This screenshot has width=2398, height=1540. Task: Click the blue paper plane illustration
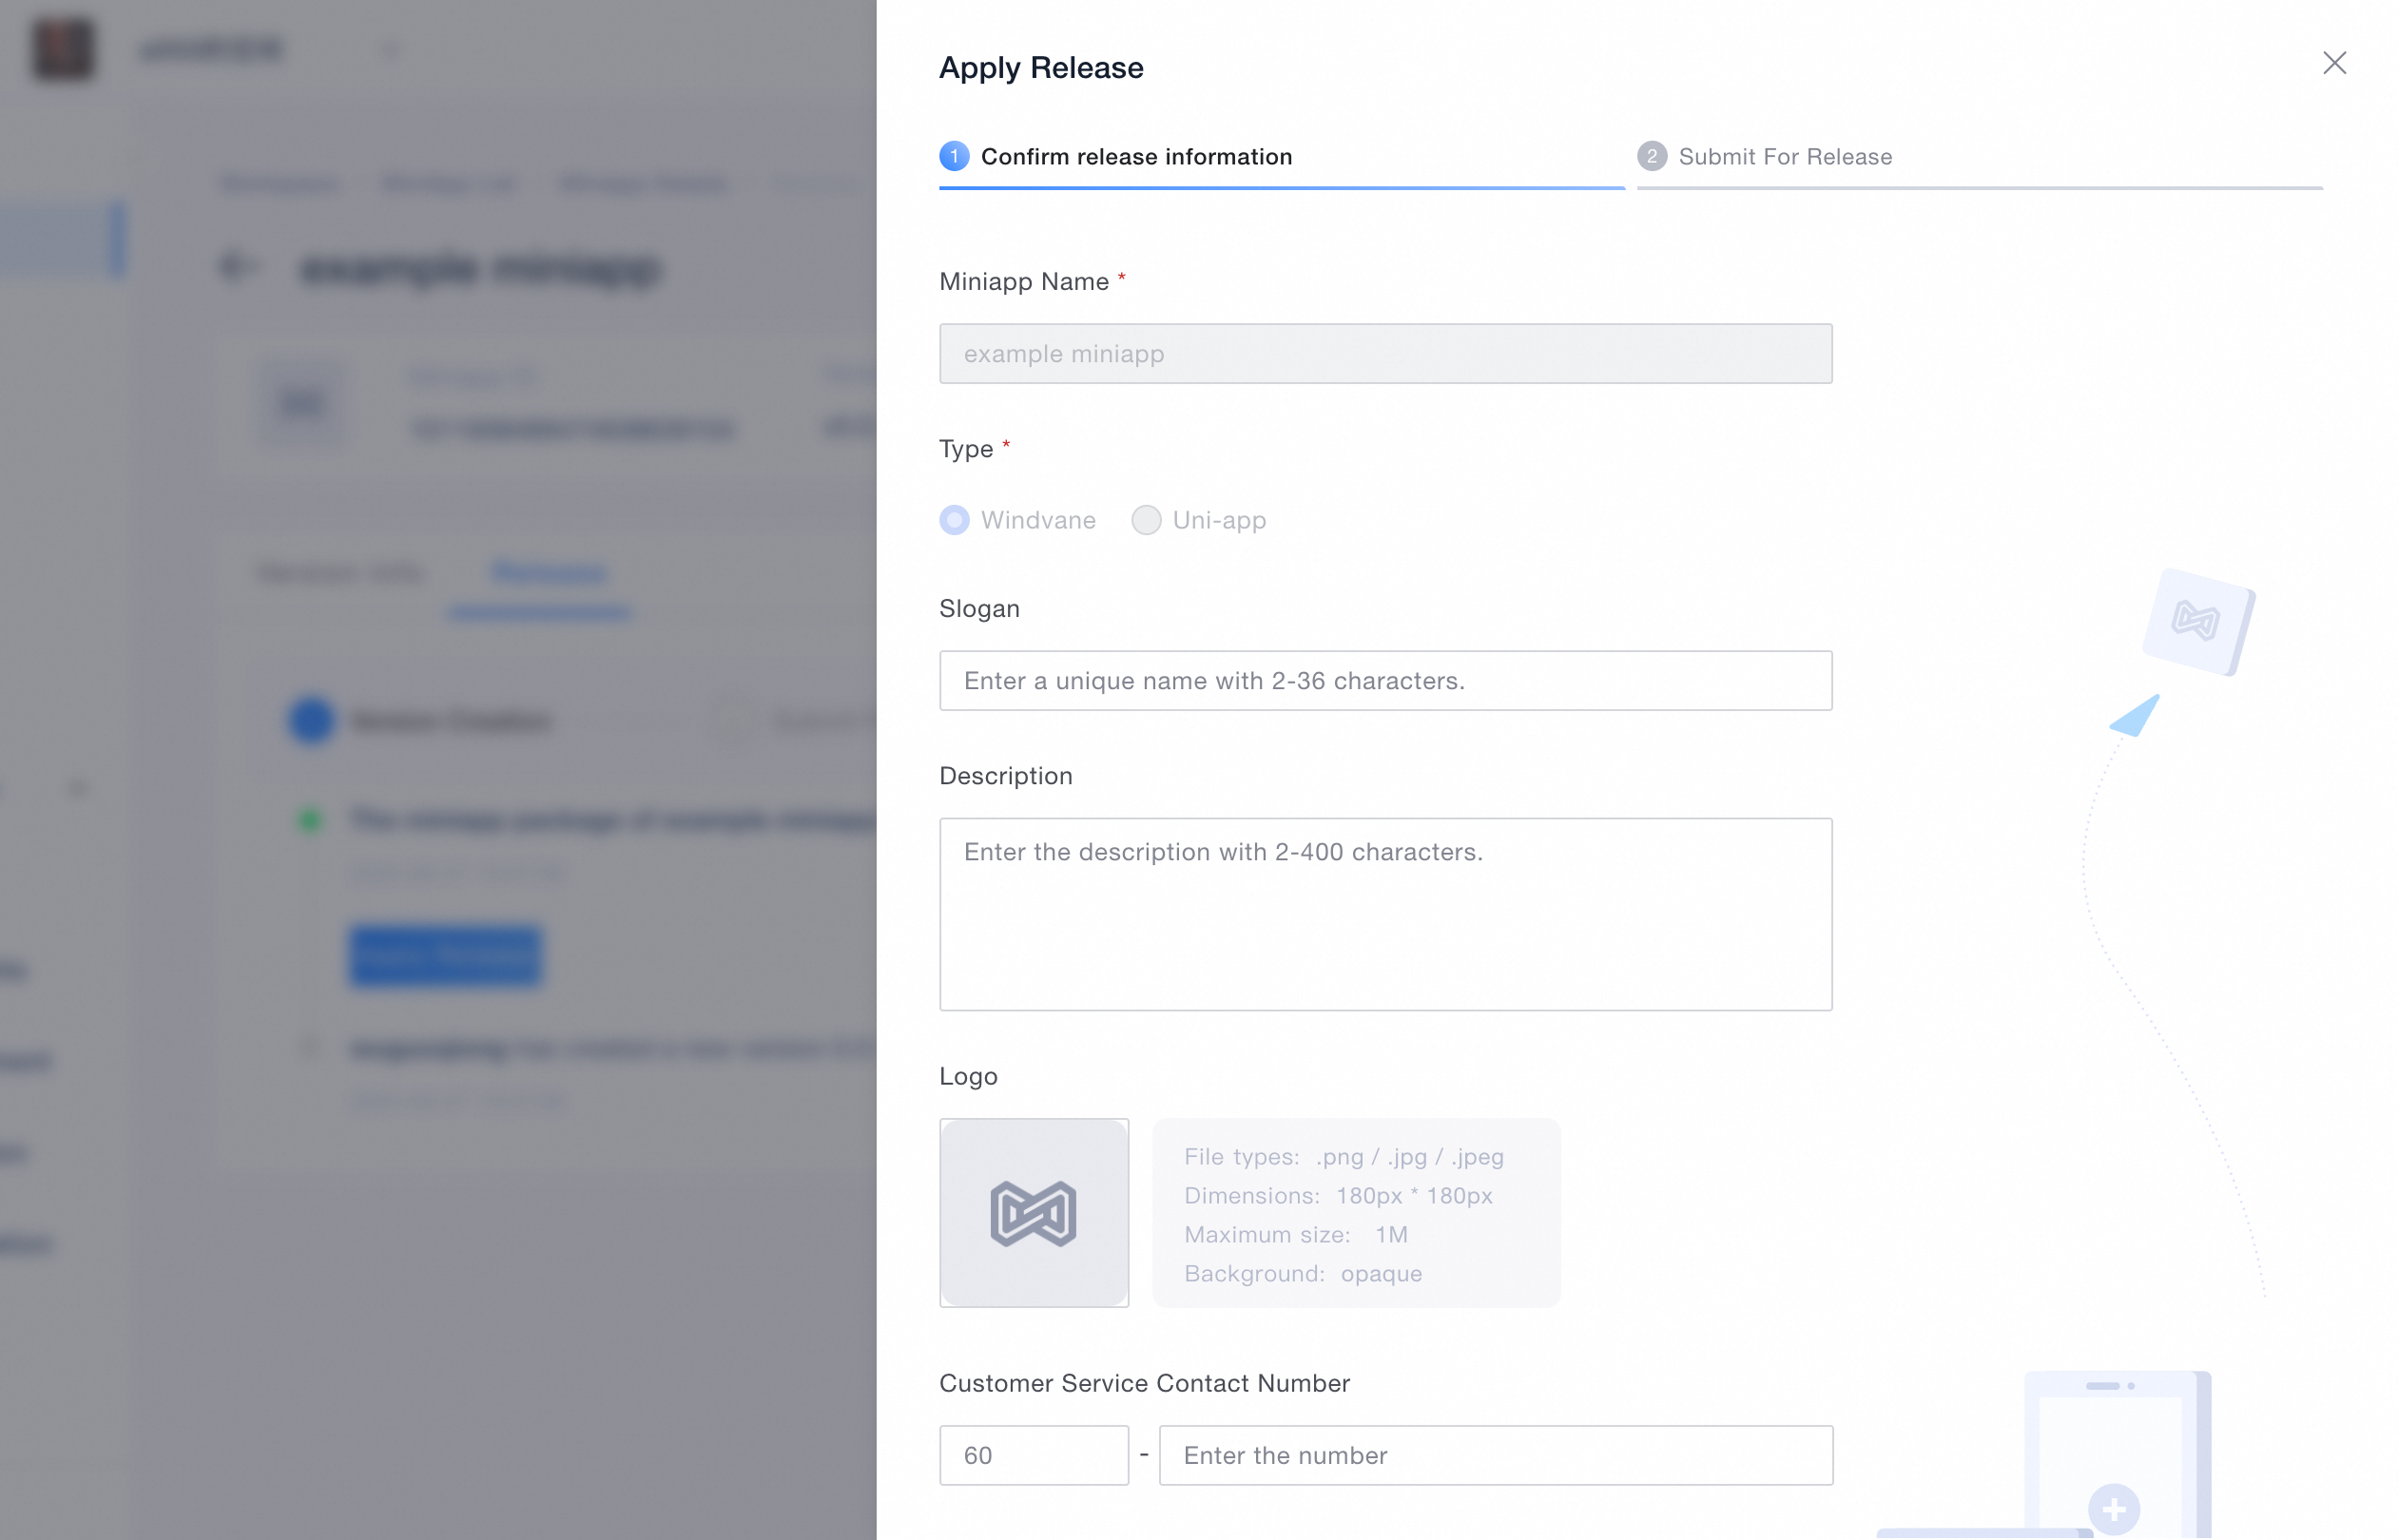(2136, 716)
